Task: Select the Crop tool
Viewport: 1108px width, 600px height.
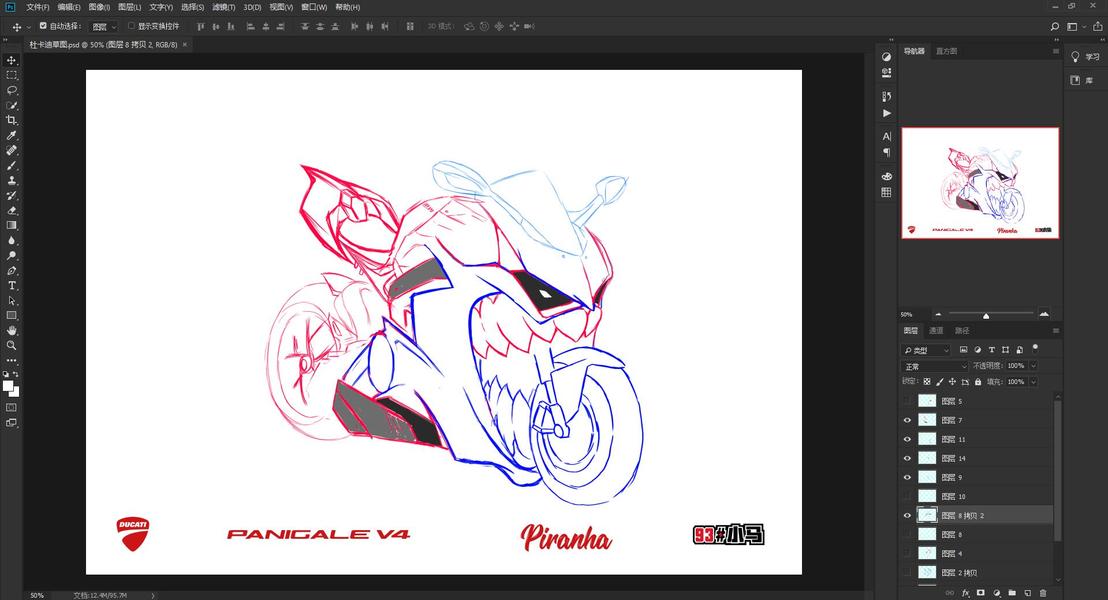Action: coord(11,121)
